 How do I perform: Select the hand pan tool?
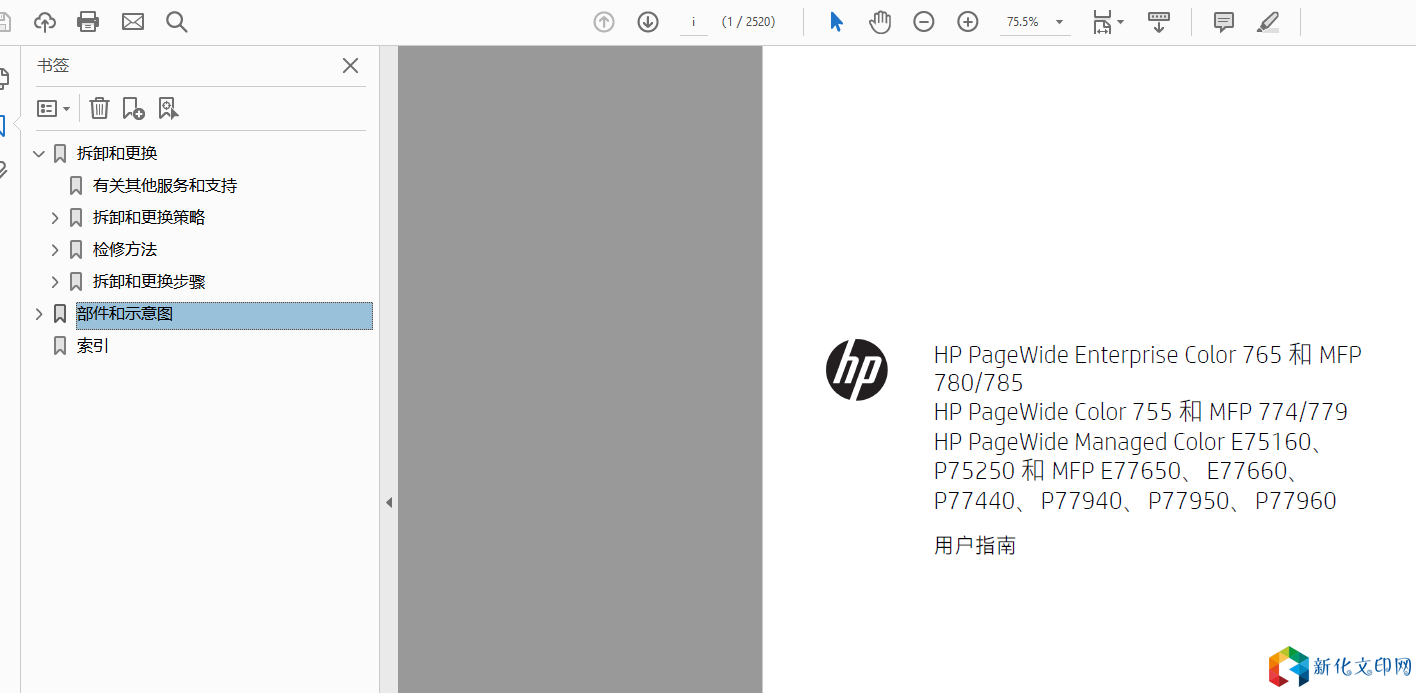tap(880, 22)
